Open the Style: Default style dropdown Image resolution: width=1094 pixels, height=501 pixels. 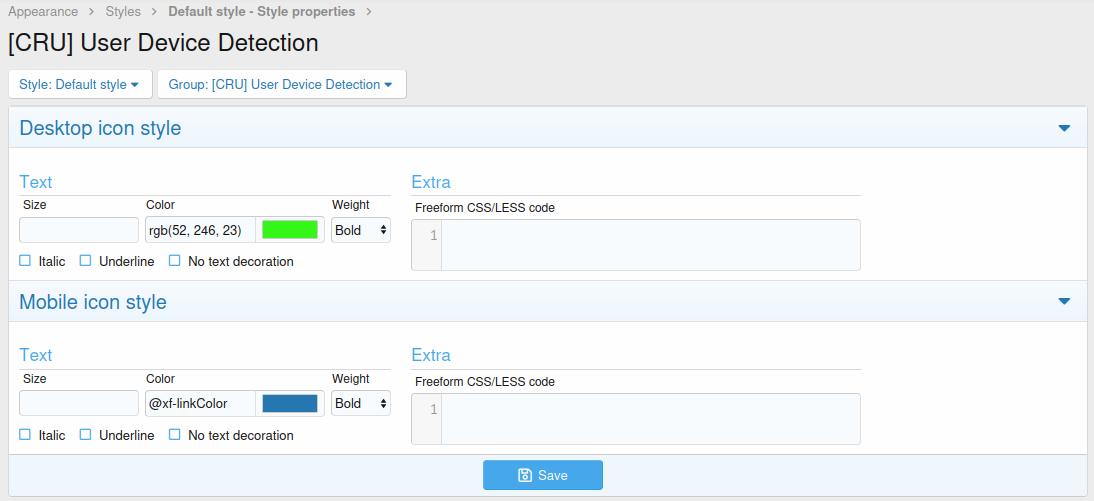click(x=79, y=85)
